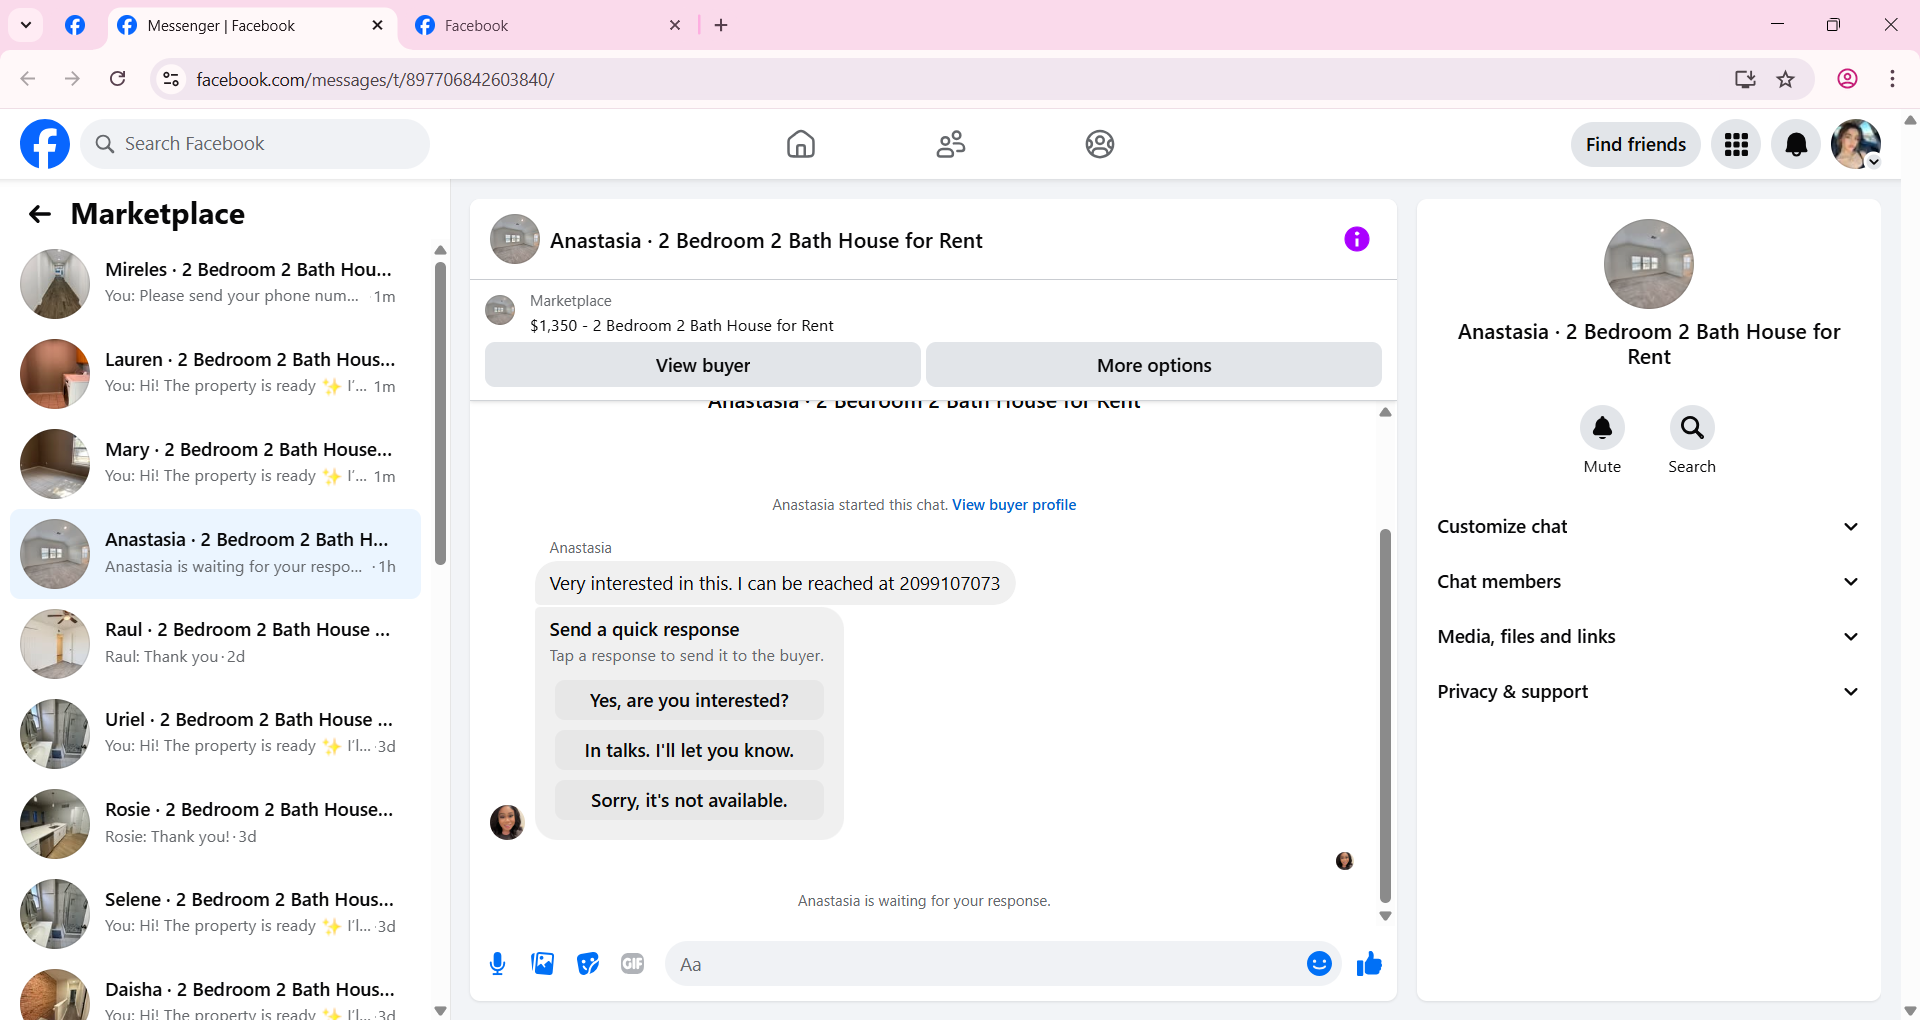Viewport: 1920px width, 1020px height.
Task: Open the Menu grid icon
Action: pos(1736,144)
